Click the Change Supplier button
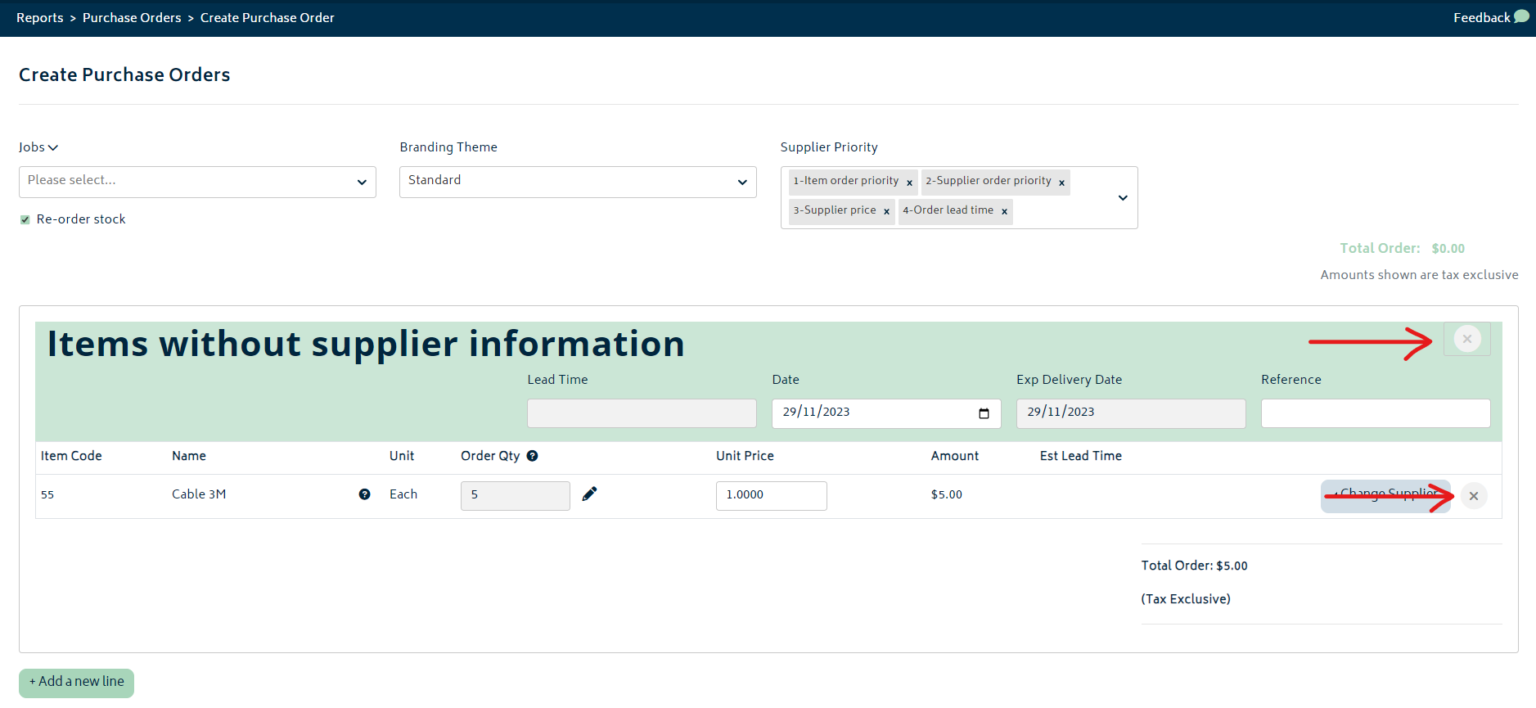The width and height of the screenshot is (1536, 708). click(1385, 494)
